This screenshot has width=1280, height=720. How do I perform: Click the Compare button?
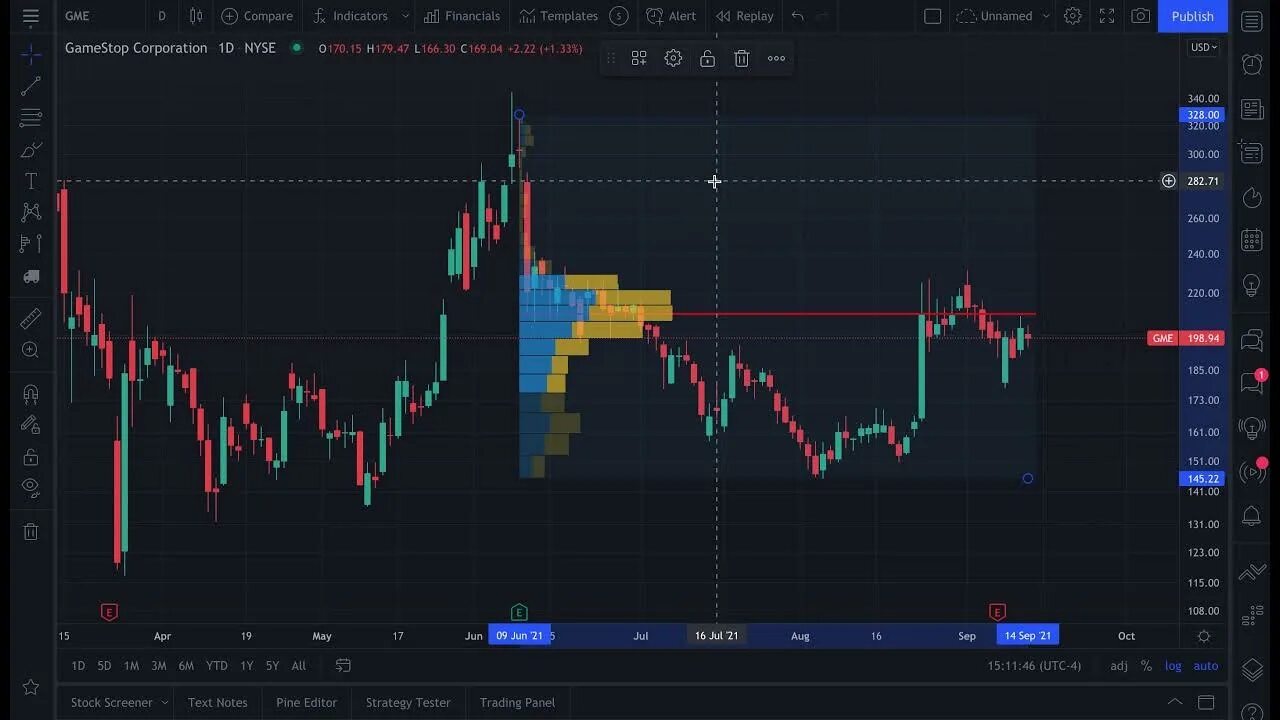257,16
